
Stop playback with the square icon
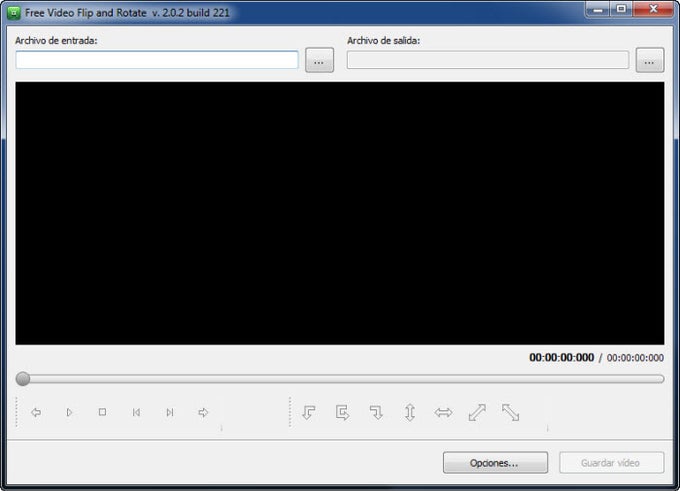pos(102,412)
